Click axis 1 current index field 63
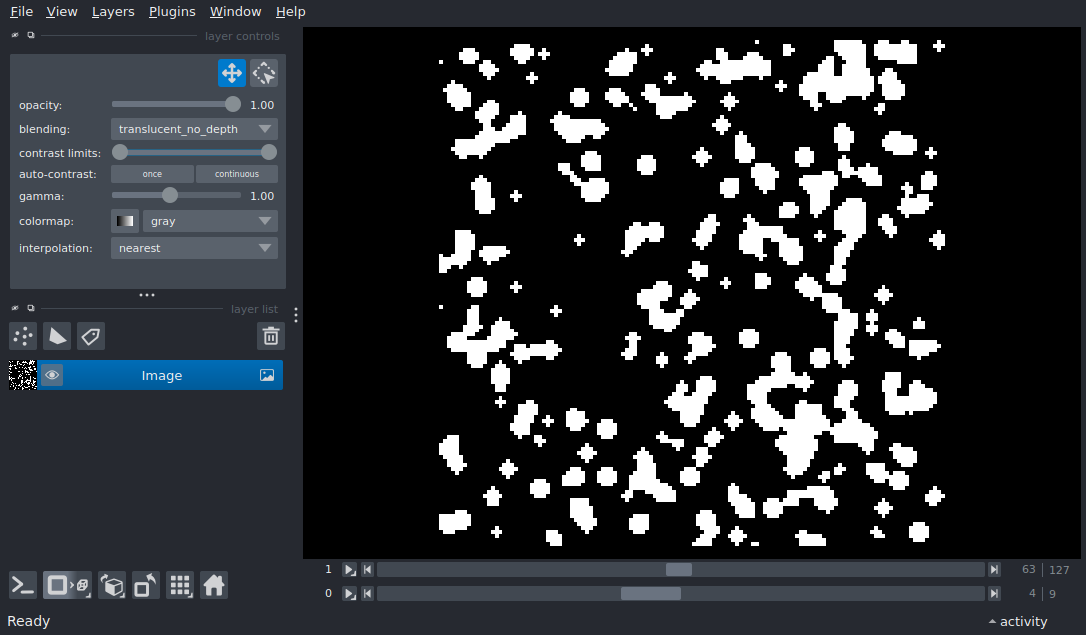 (1028, 569)
